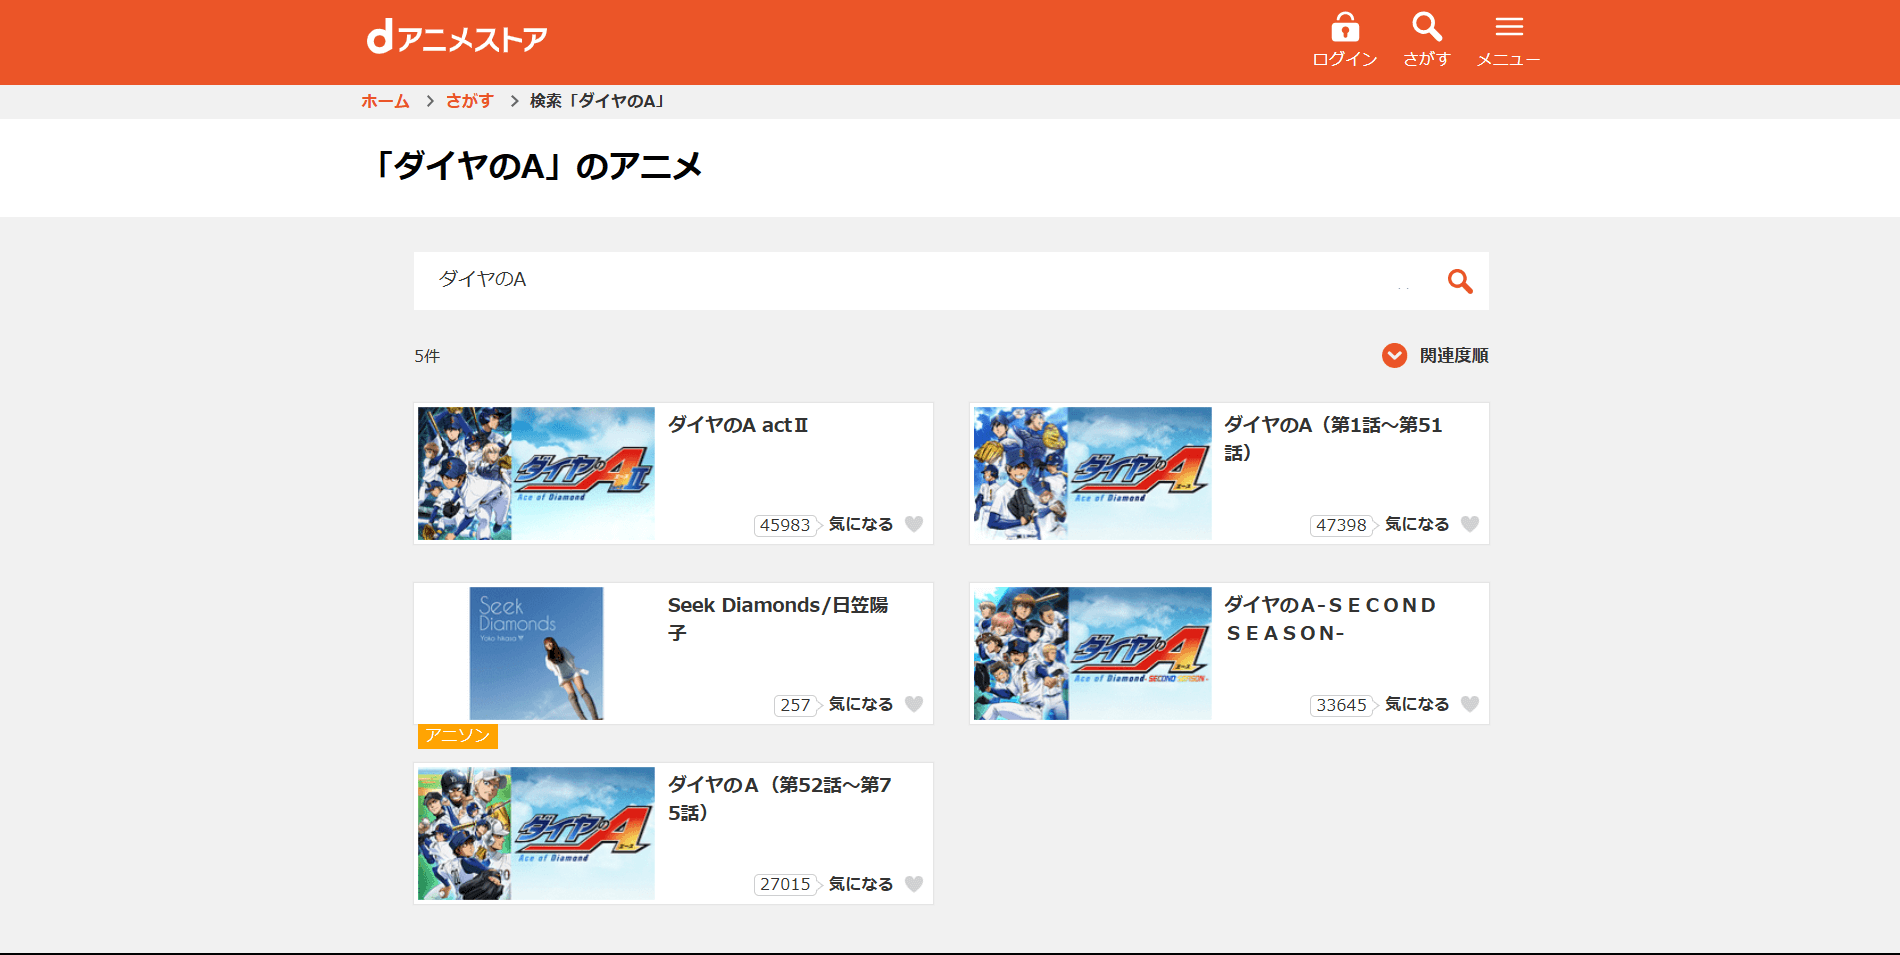The width and height of the screenshot is (1900, 955).
Task: Toggle heart for ダイヤのA SECOND SEASON
Action: point(1470,704)
